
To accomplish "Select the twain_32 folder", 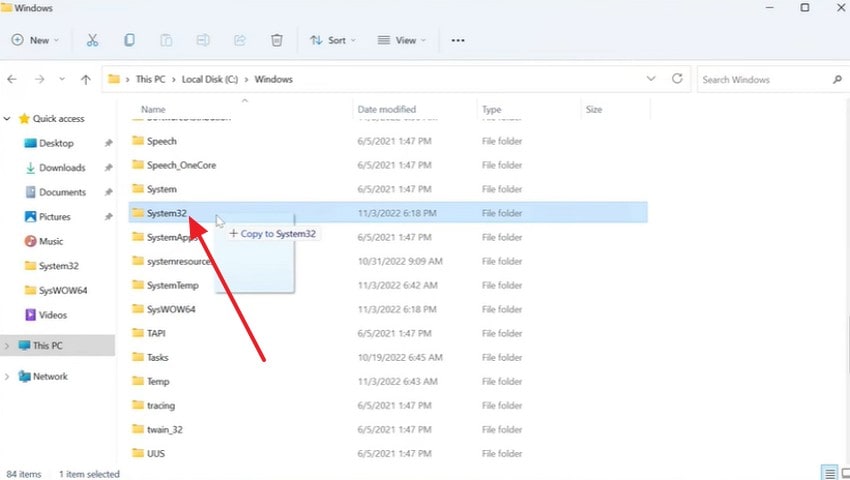I will coord(388,429).
